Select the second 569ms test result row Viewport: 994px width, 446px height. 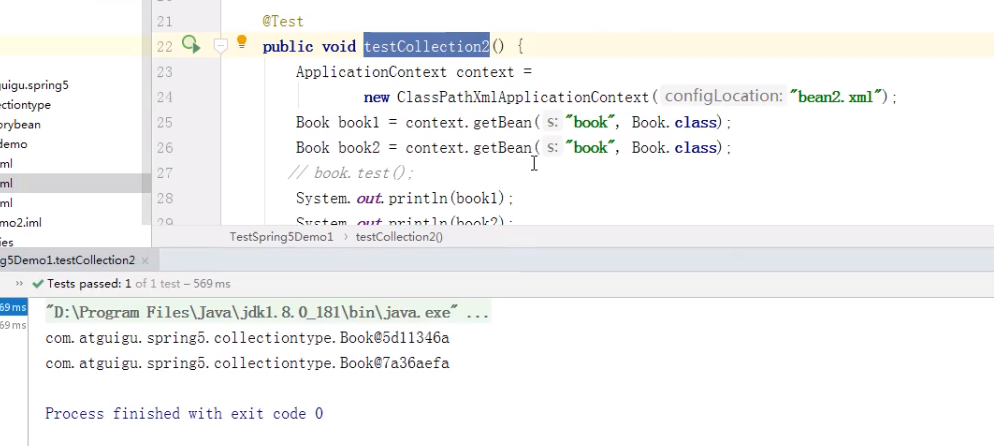(x=13, y=325)
